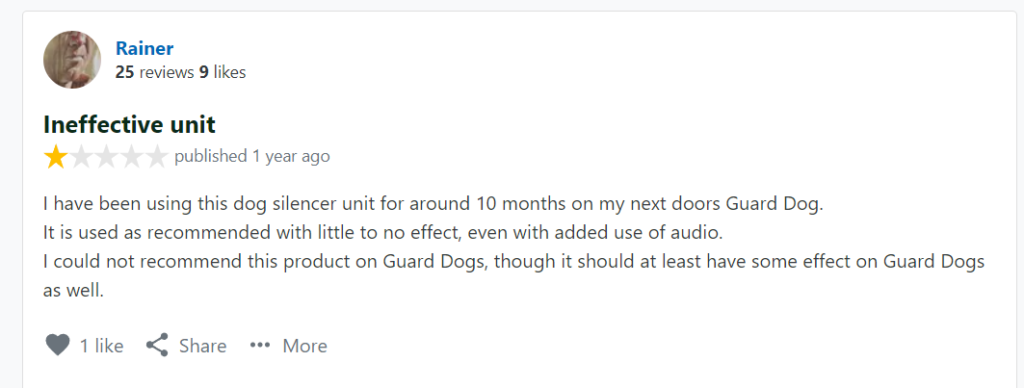1024x388 pixels.
Task: Click the filled gold first star
Action: (x=56, y=157)
